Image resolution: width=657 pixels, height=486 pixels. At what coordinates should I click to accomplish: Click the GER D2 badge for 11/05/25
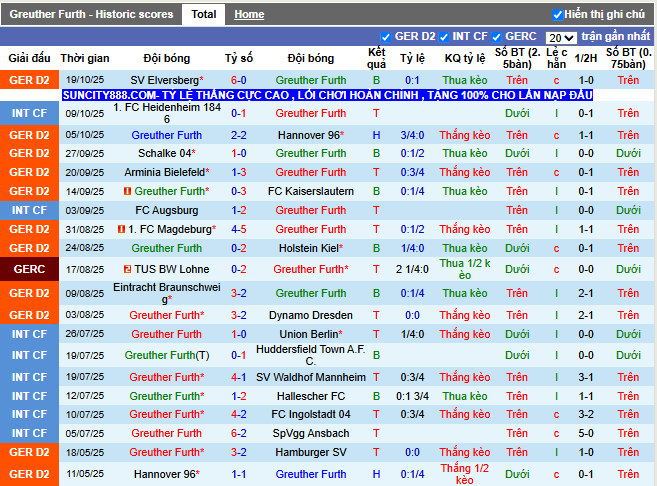point(29,474)
